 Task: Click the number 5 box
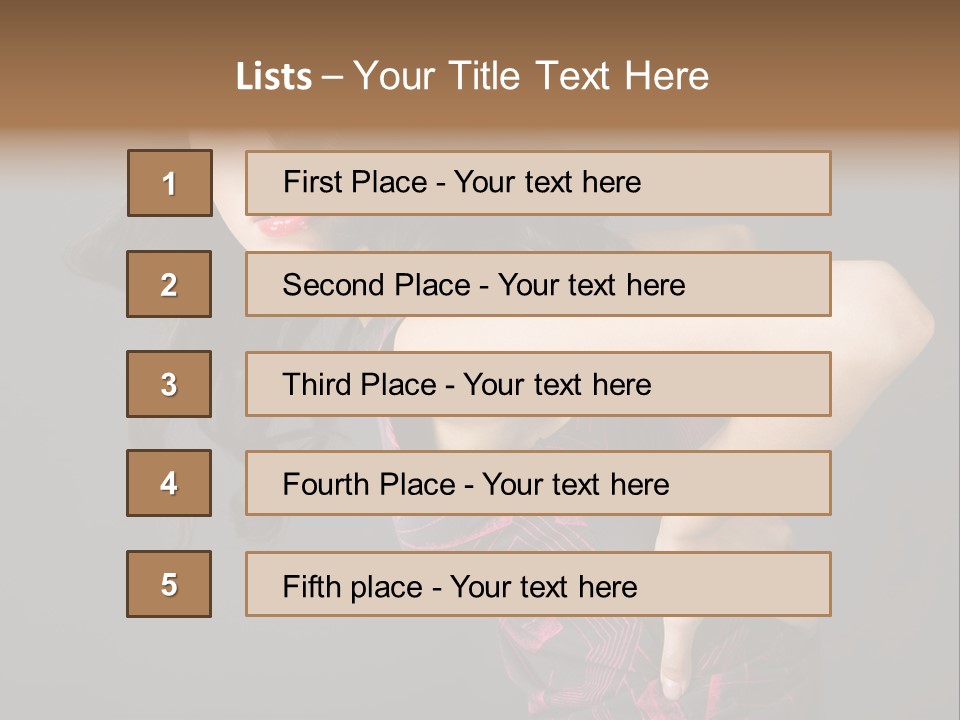(169, 584)
